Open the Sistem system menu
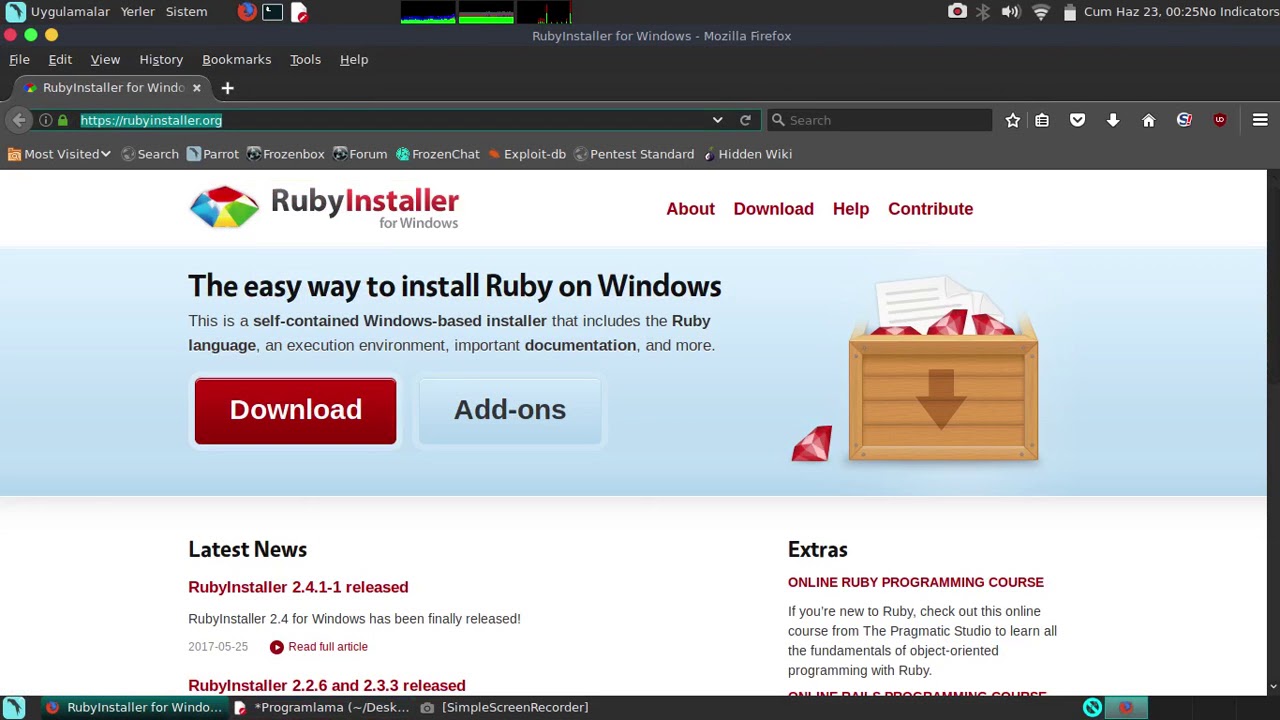1280x720 pixels. (186, 12)
